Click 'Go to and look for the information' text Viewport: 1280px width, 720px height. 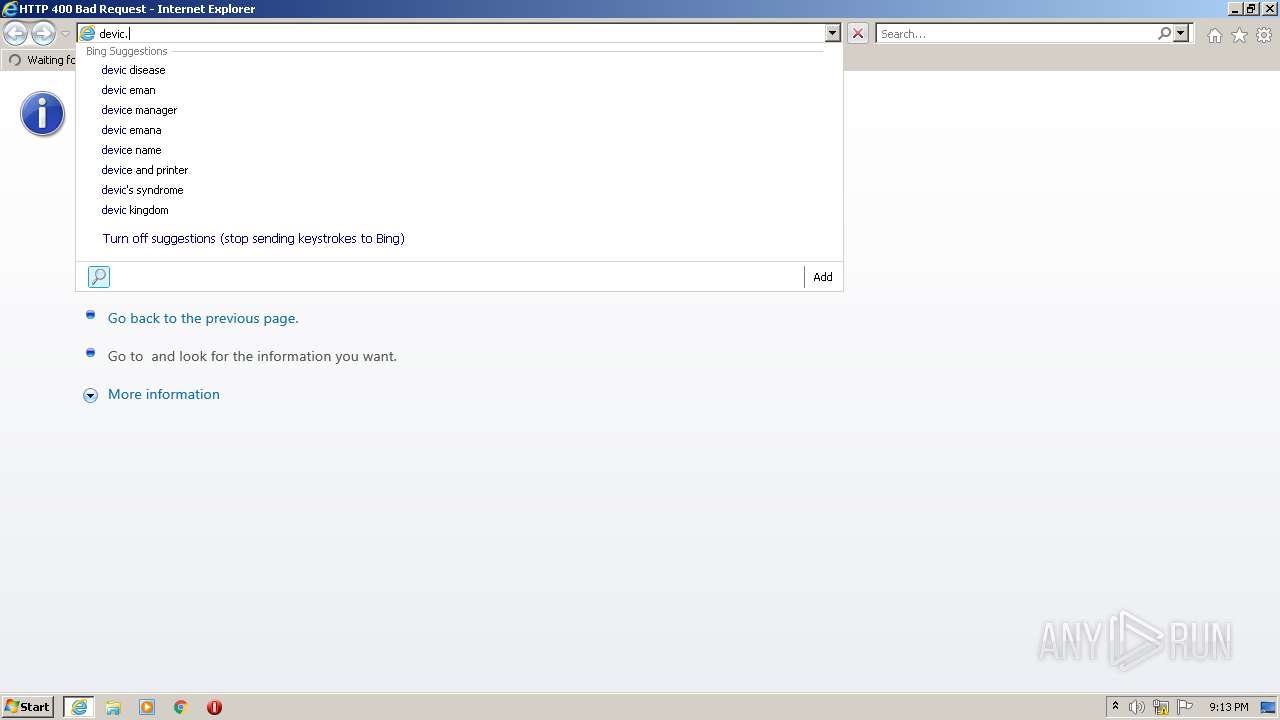[252, 356]
